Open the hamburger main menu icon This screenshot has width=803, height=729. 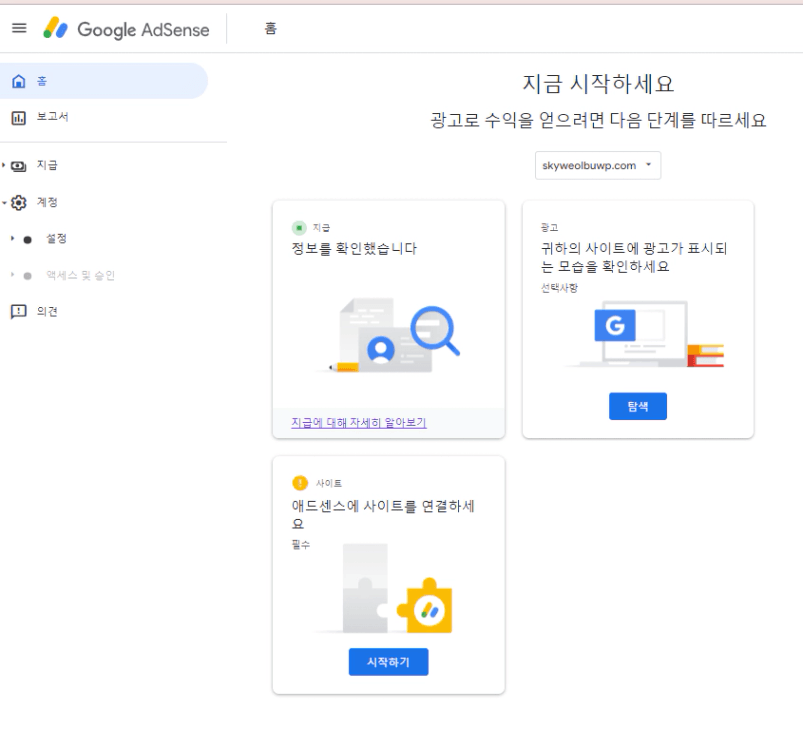19,29
